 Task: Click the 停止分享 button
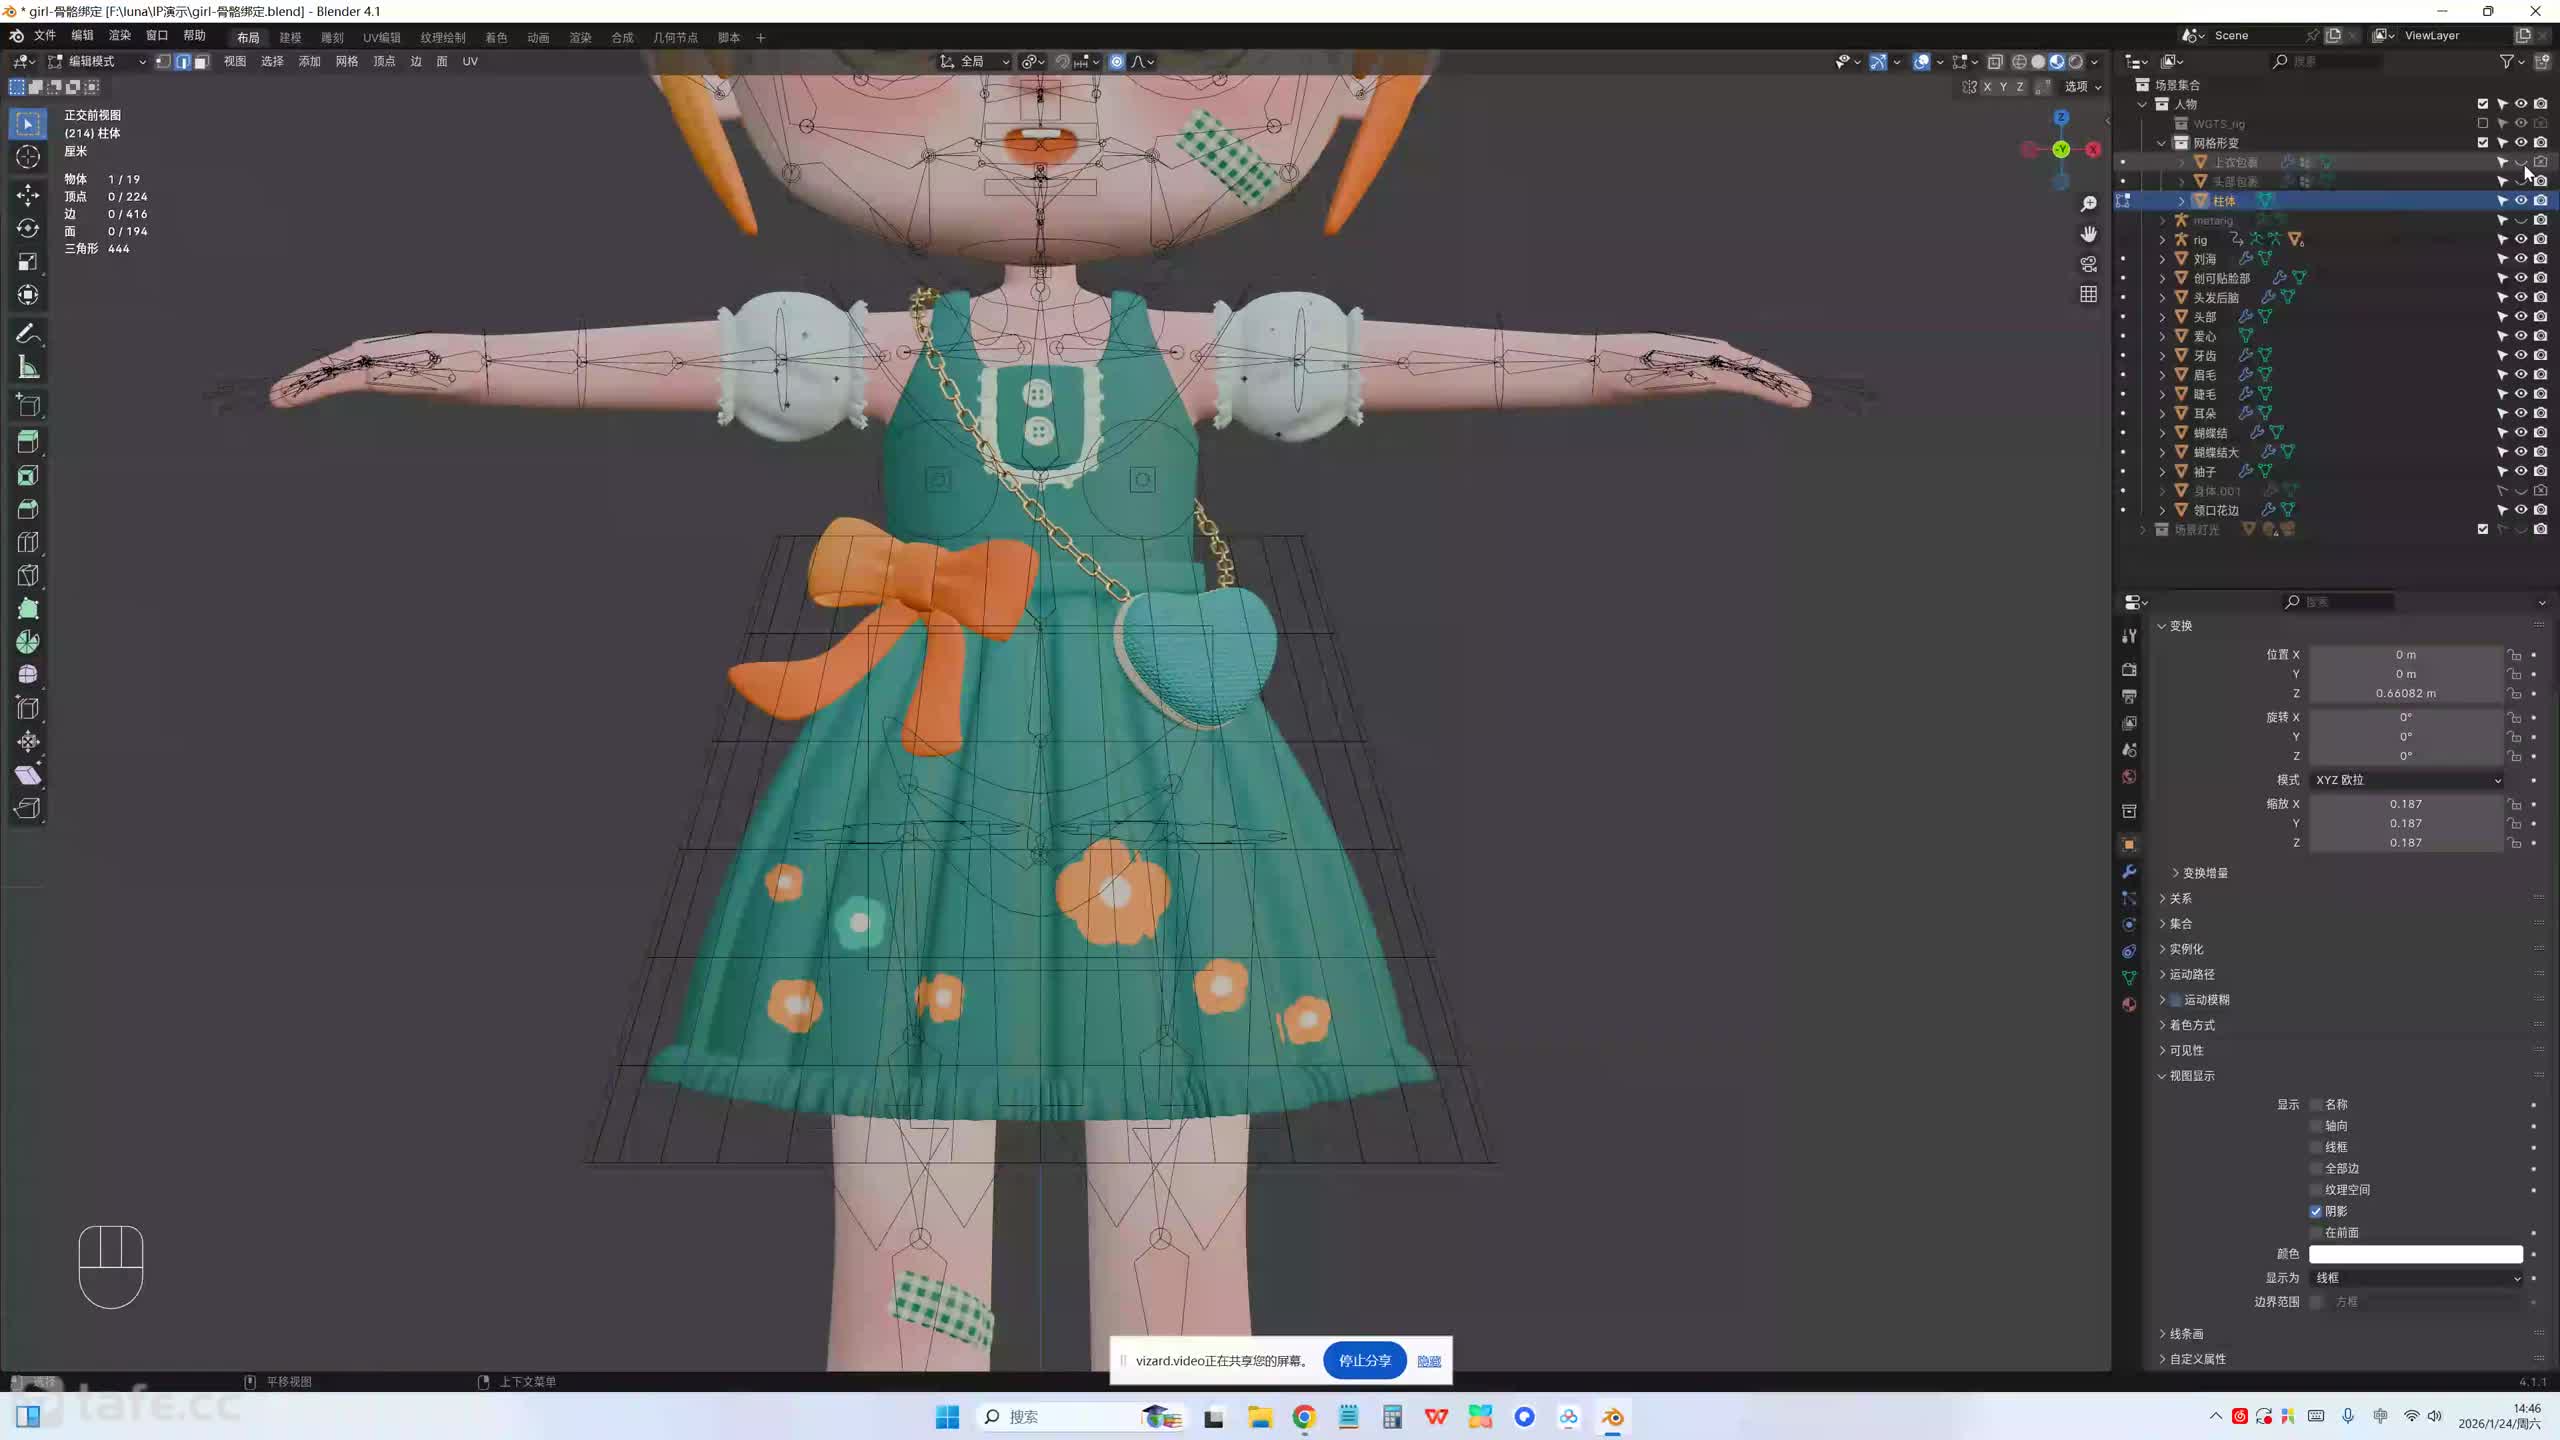click(x=1364, y=1360)
